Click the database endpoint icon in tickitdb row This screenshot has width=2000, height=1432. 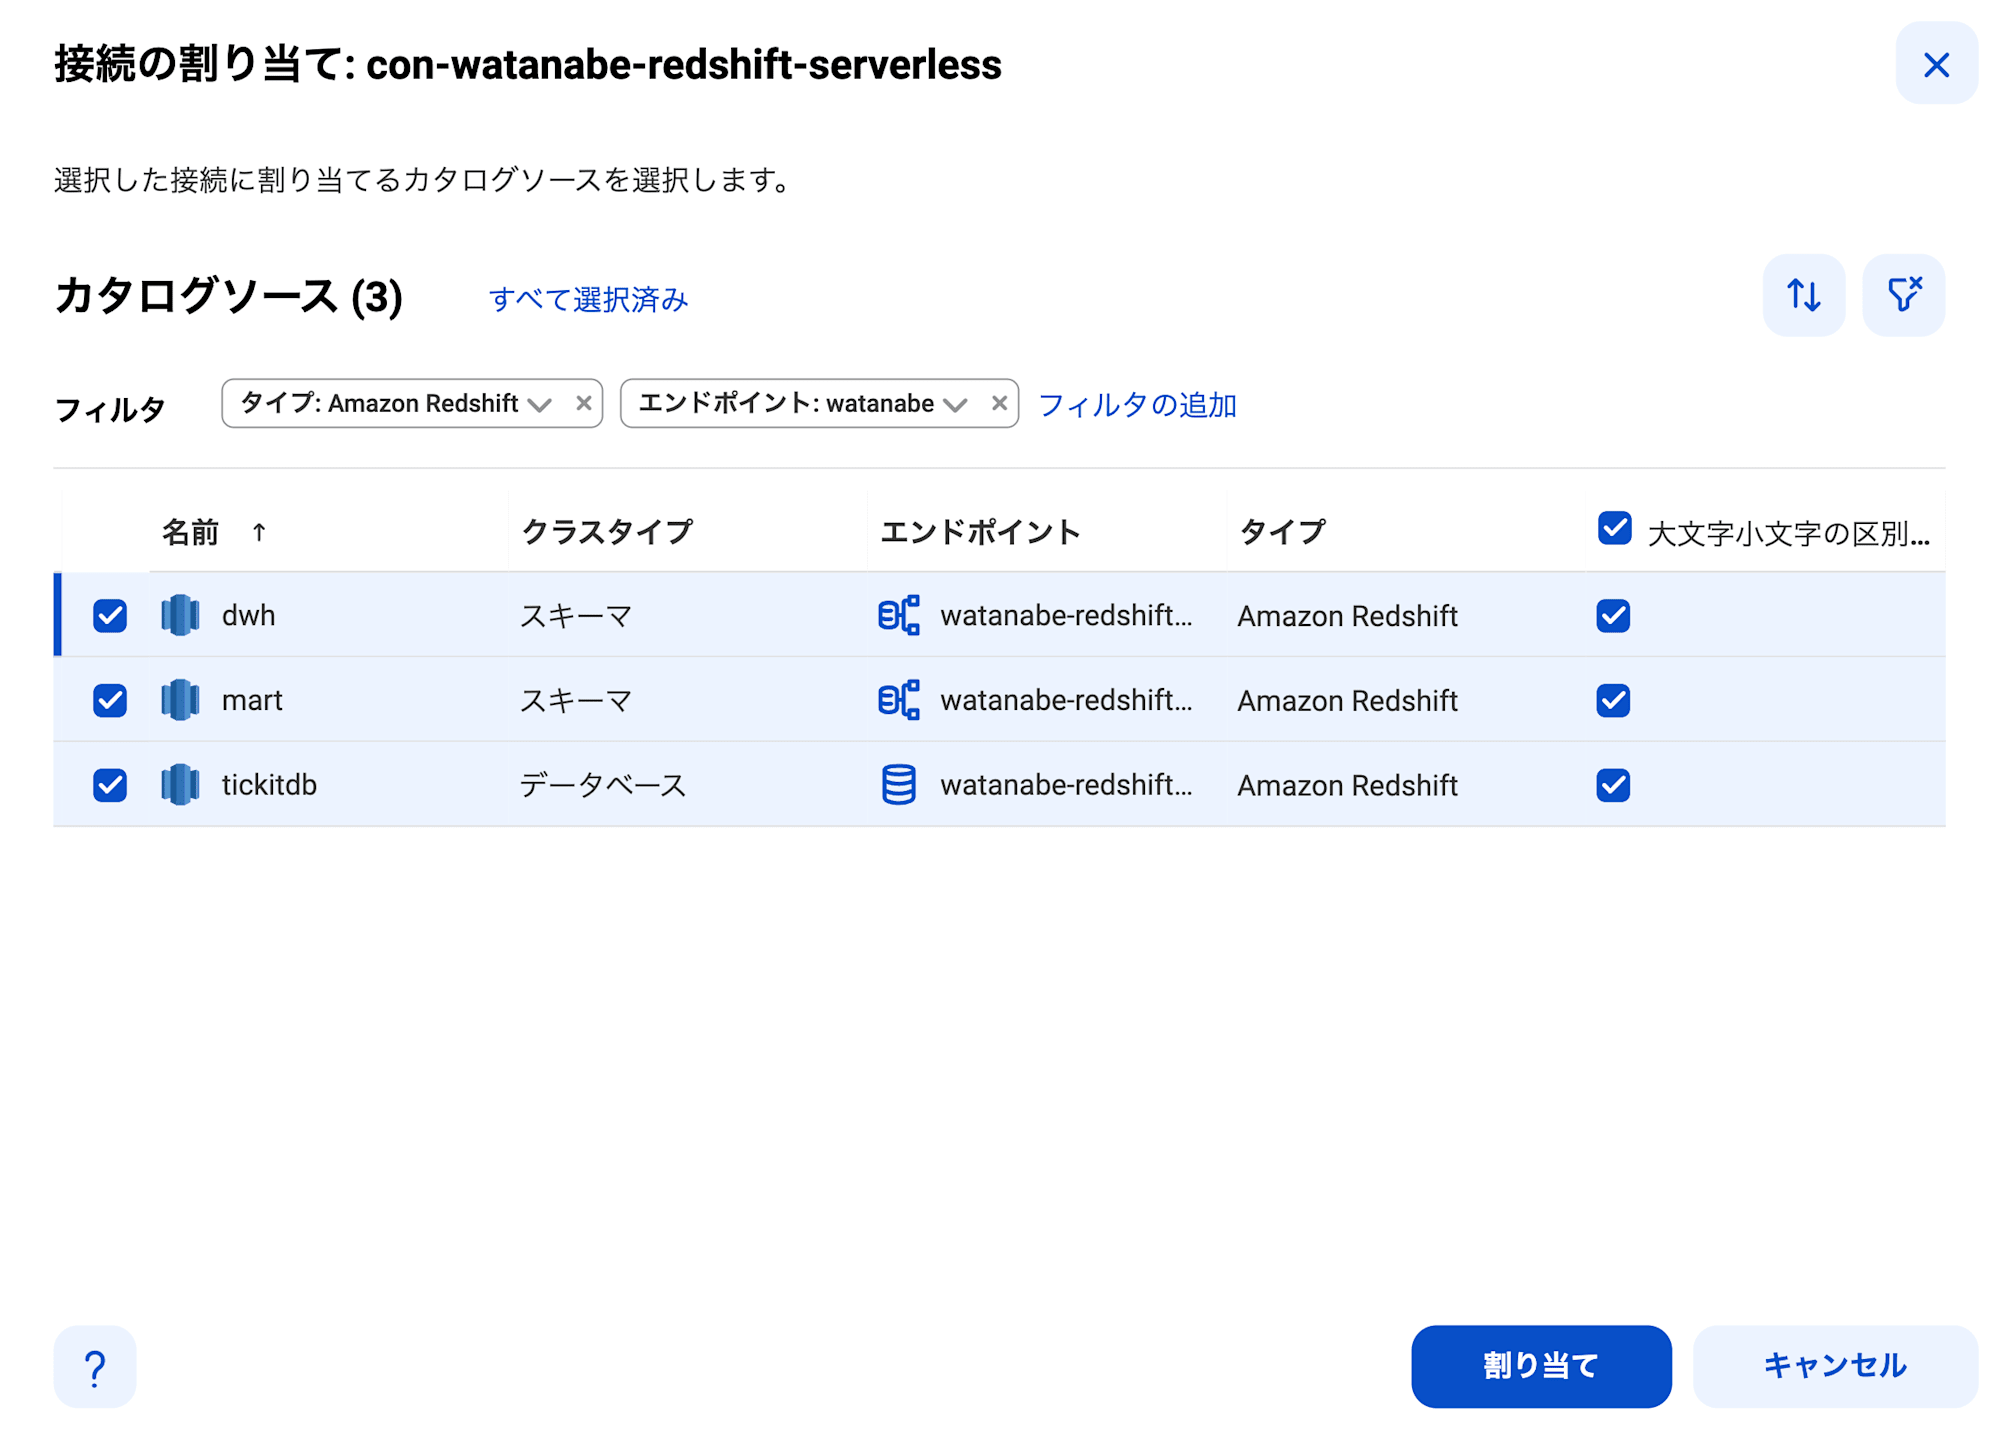coord(898,785)
